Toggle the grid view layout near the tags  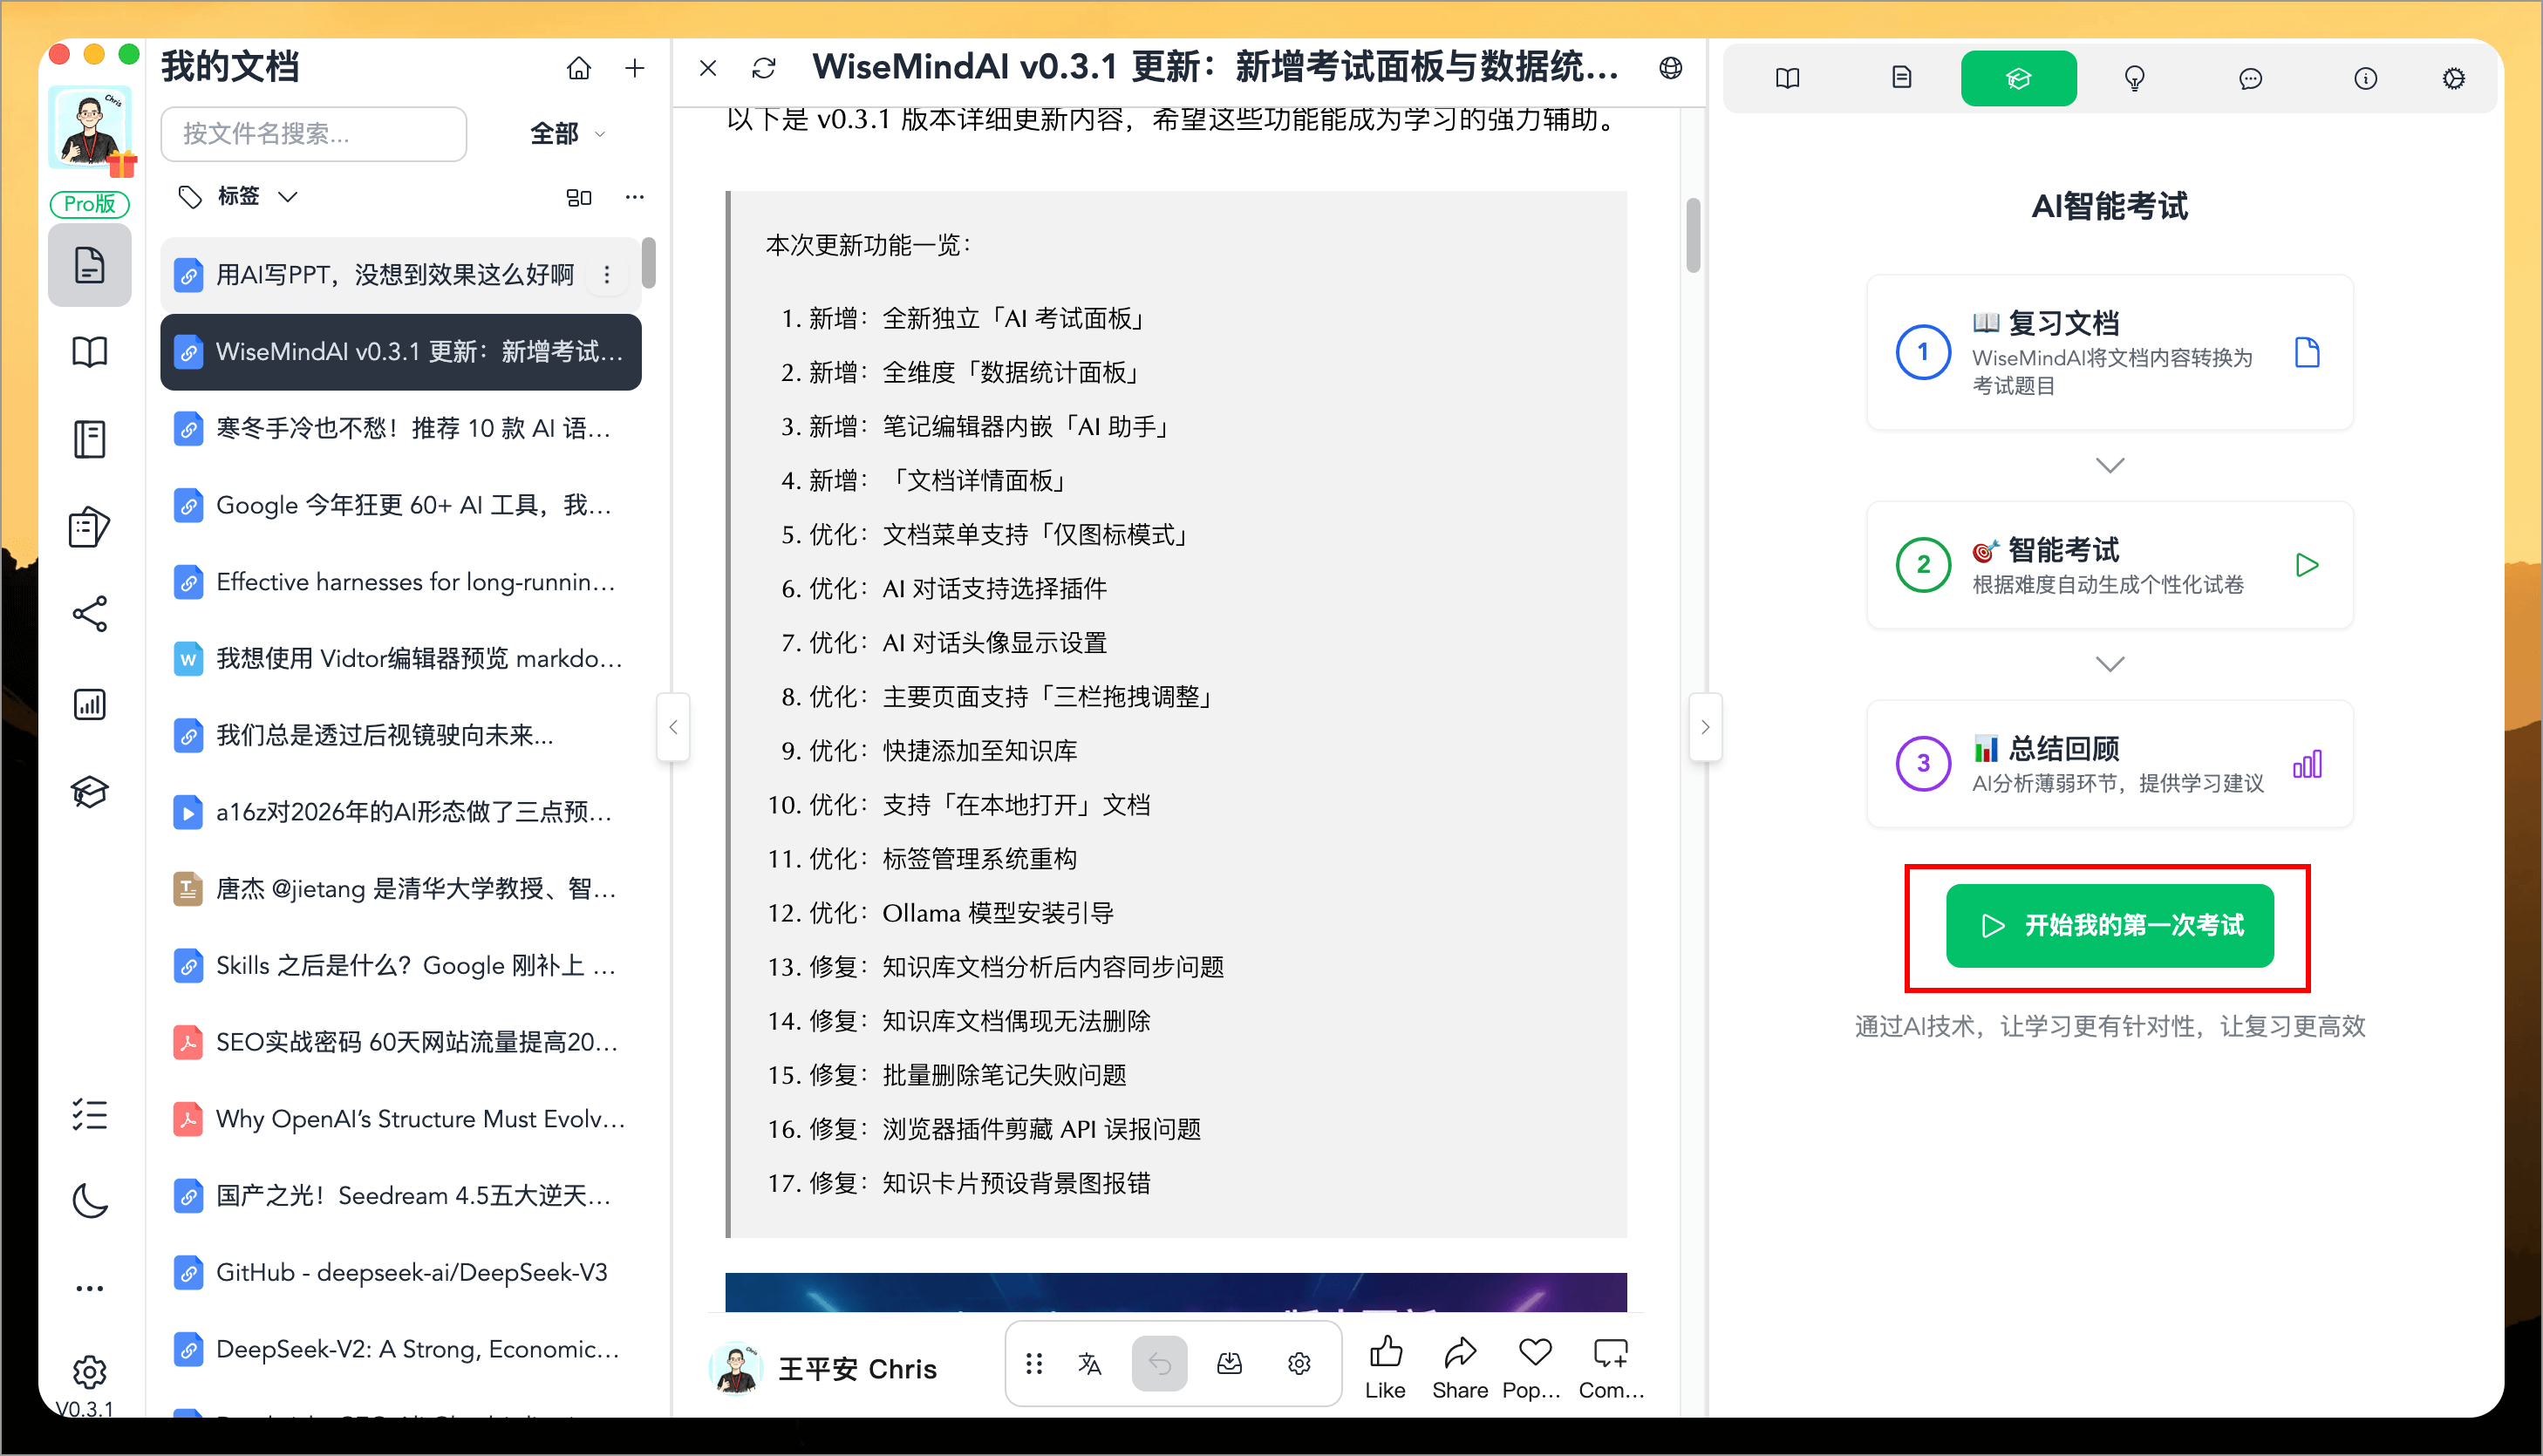coord(579,197)
